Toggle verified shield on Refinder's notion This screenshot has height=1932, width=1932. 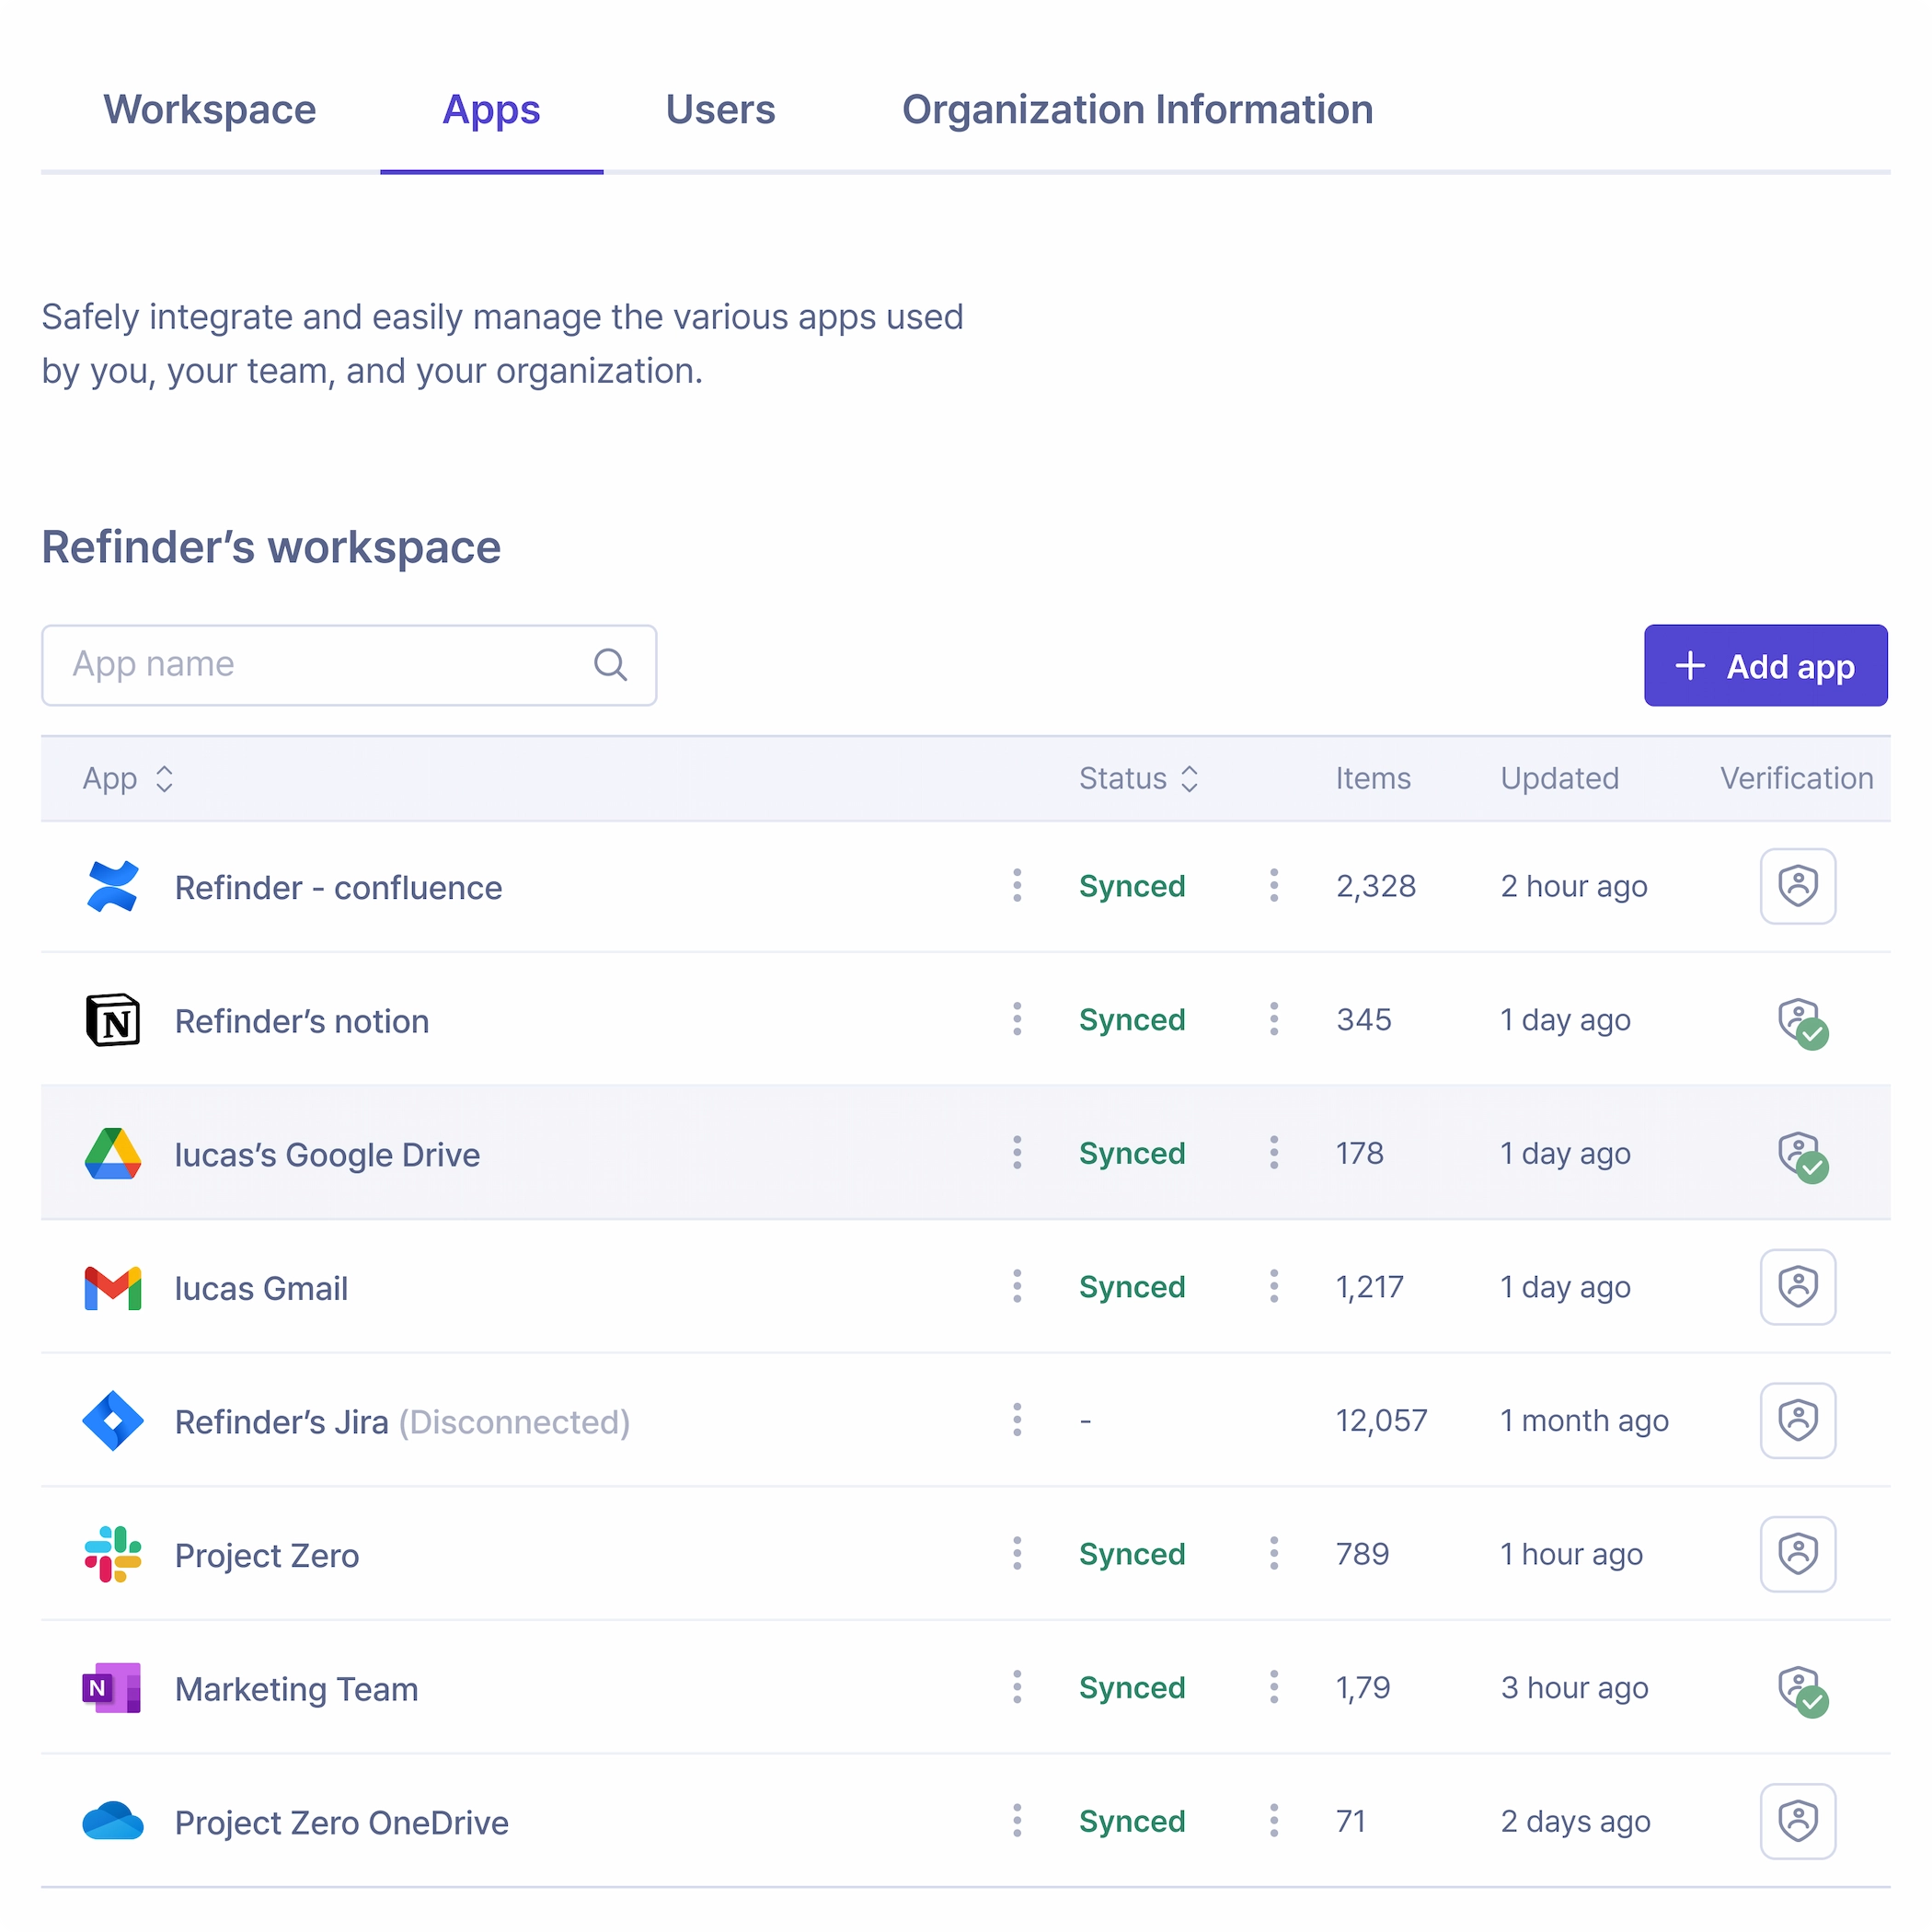[1801, 1022]
